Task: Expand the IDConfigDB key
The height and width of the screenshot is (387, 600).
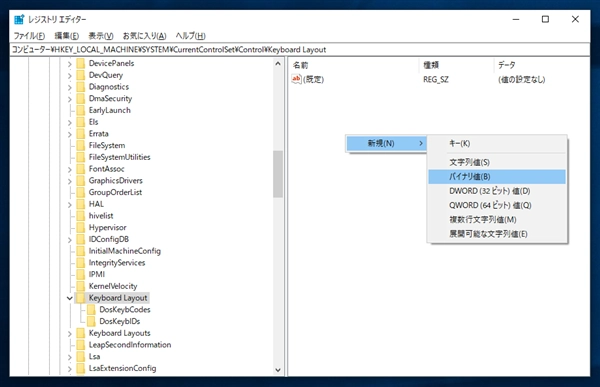Action: coord(70,240)
